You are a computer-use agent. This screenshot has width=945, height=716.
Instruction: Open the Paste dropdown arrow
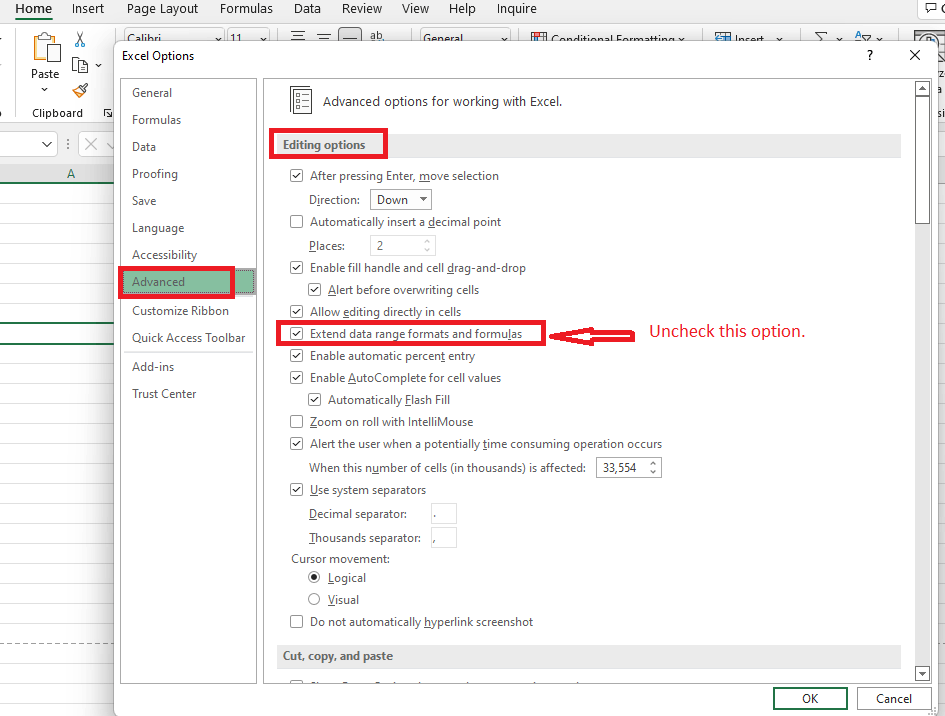(45, 90)
